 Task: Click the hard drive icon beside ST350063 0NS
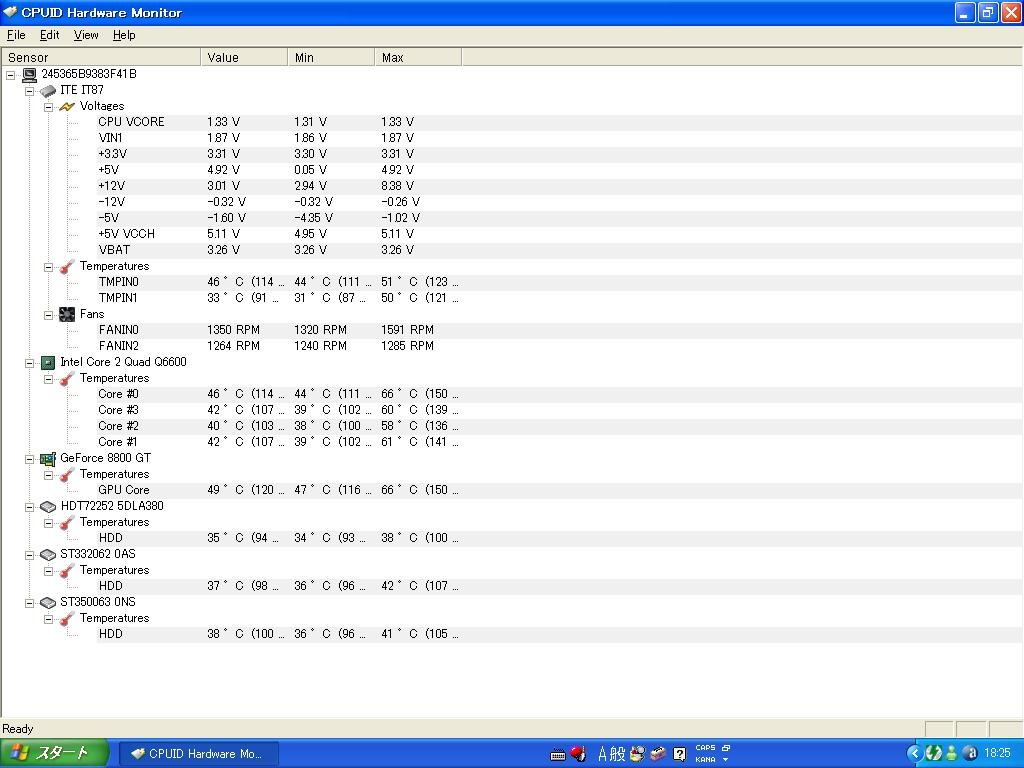[x=48, y=603]
